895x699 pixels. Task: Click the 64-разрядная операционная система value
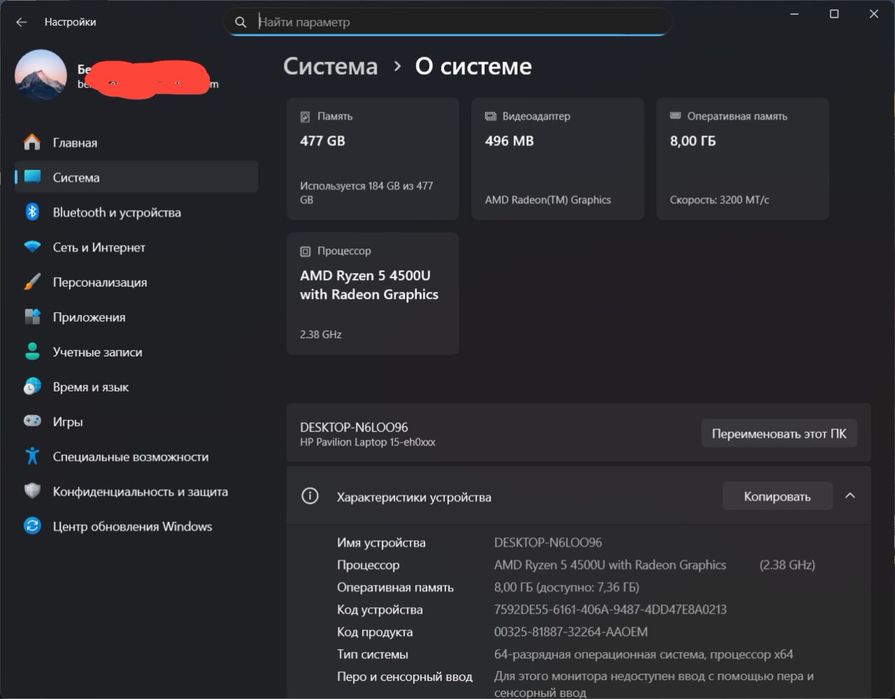coord(643,654)
